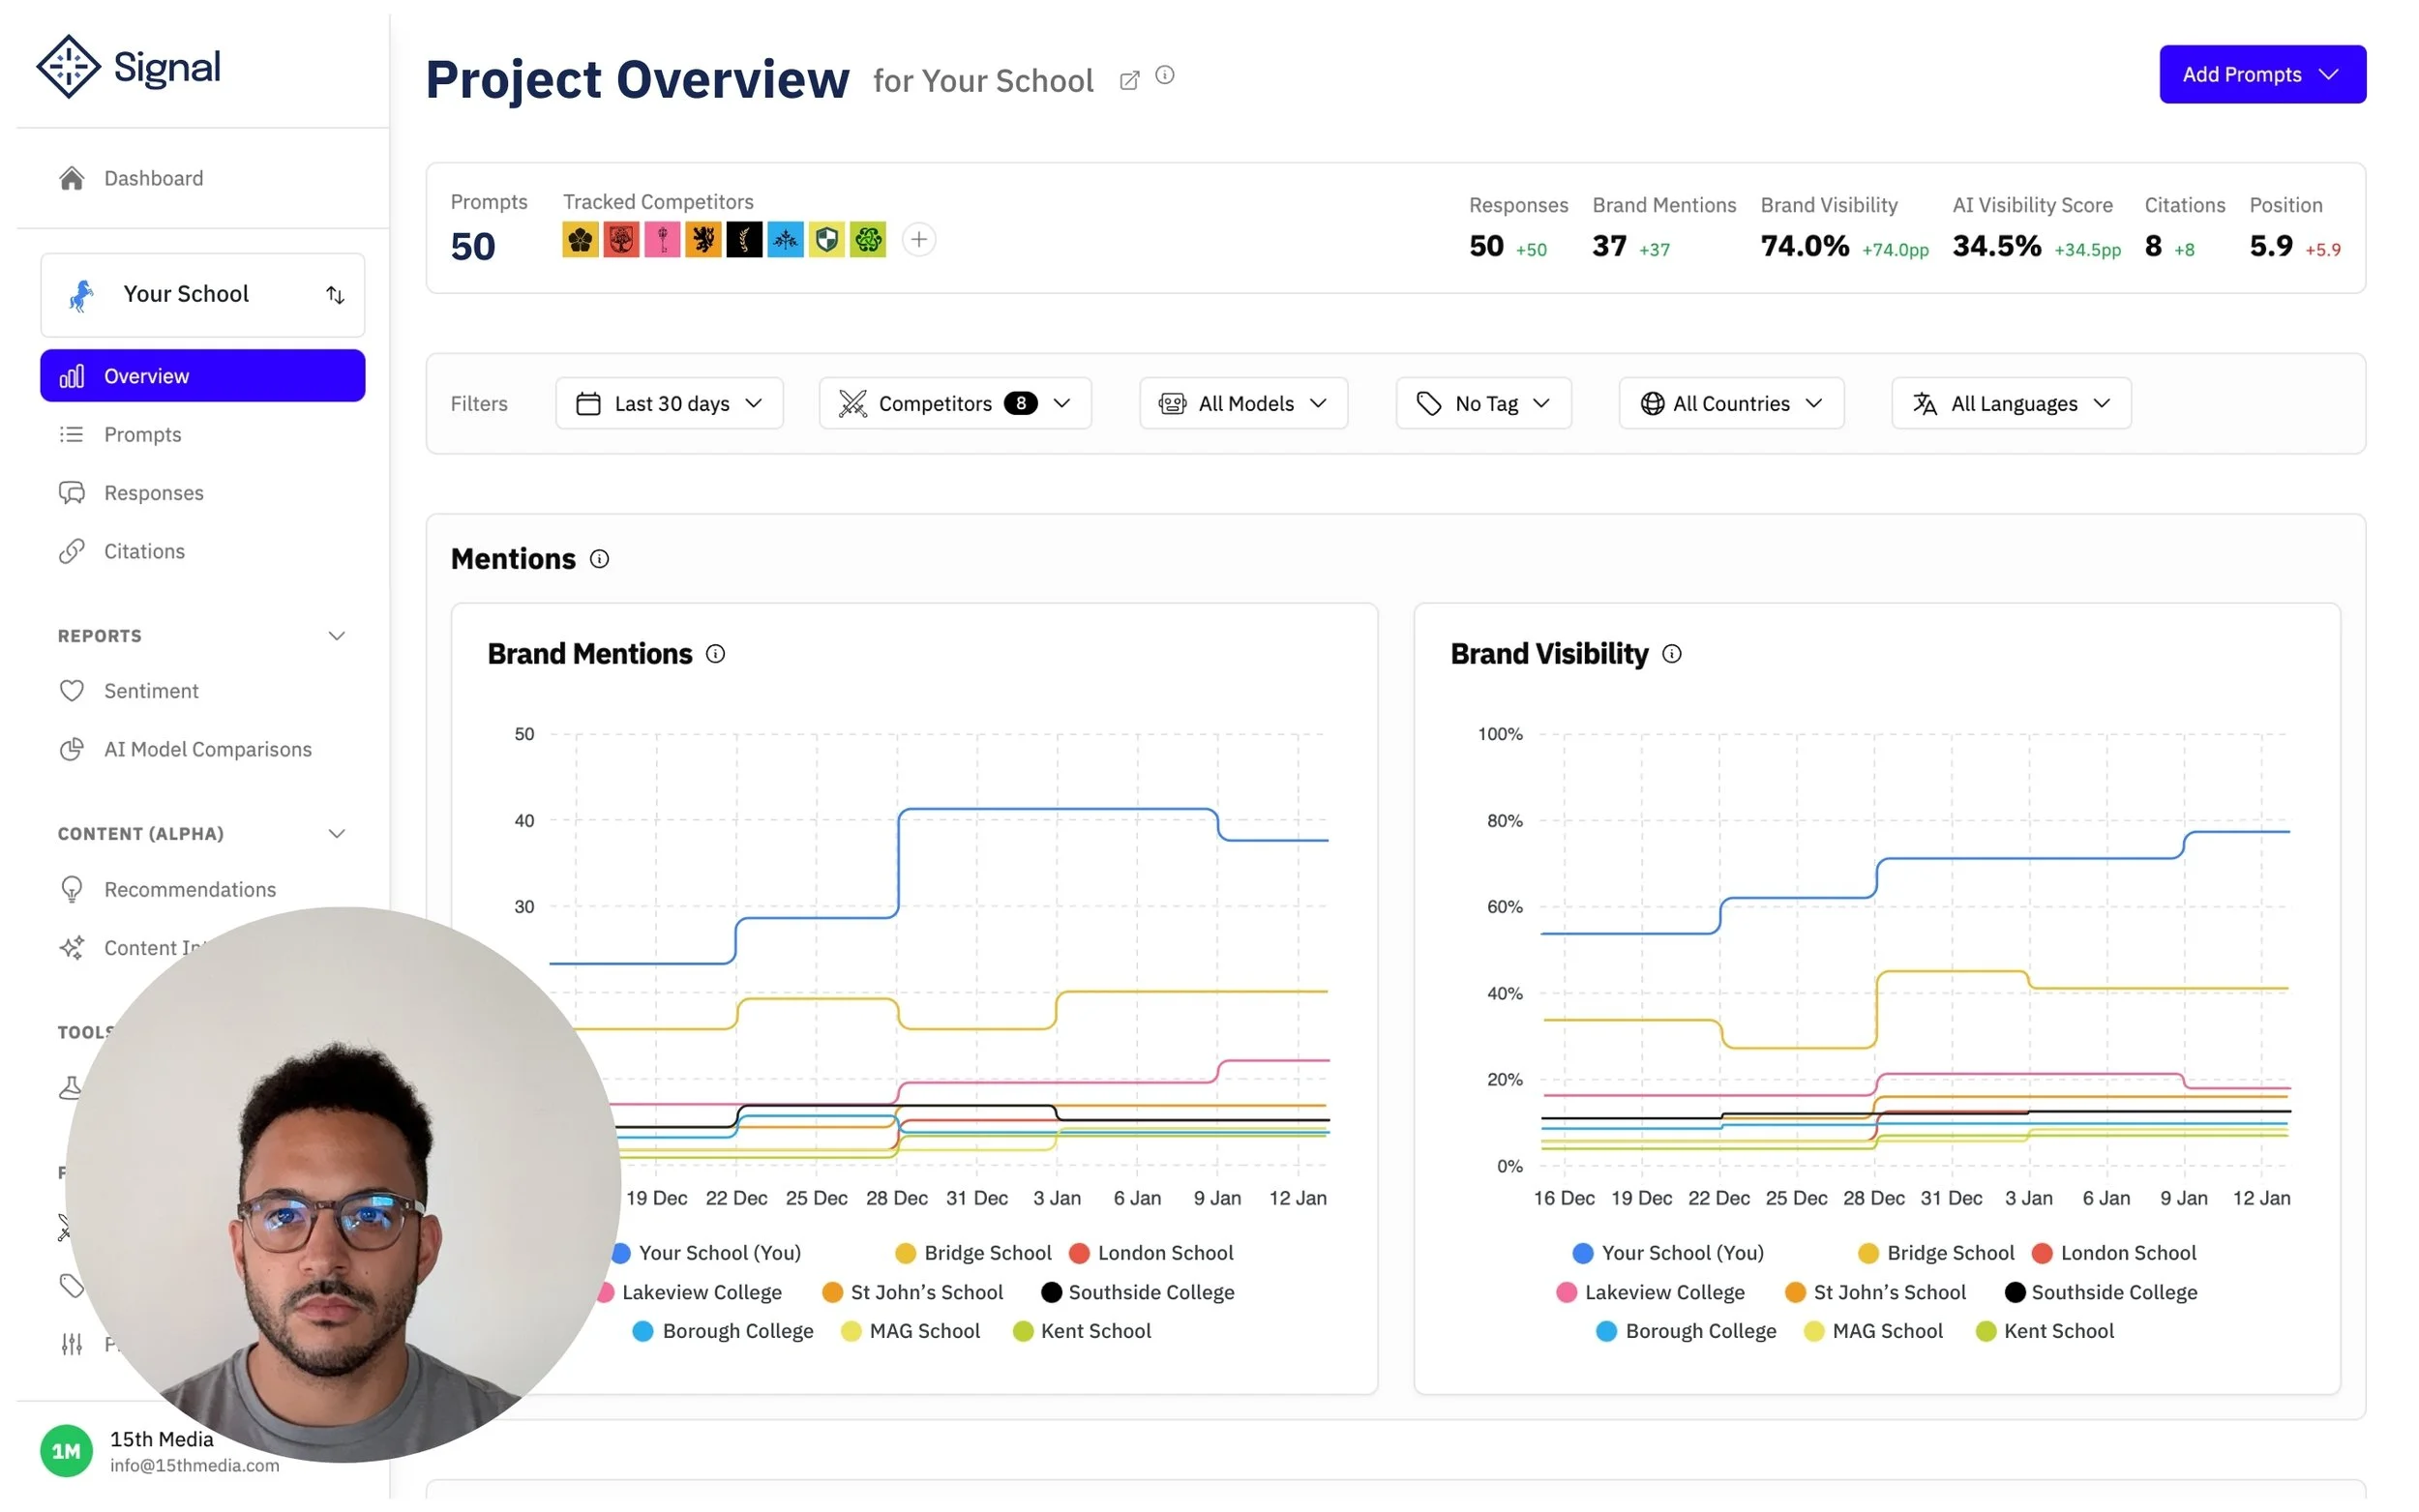The width and height of the screenshot is (2419, 1512).
Task: Click the green shamrock competitor logo
Action: 867,240
